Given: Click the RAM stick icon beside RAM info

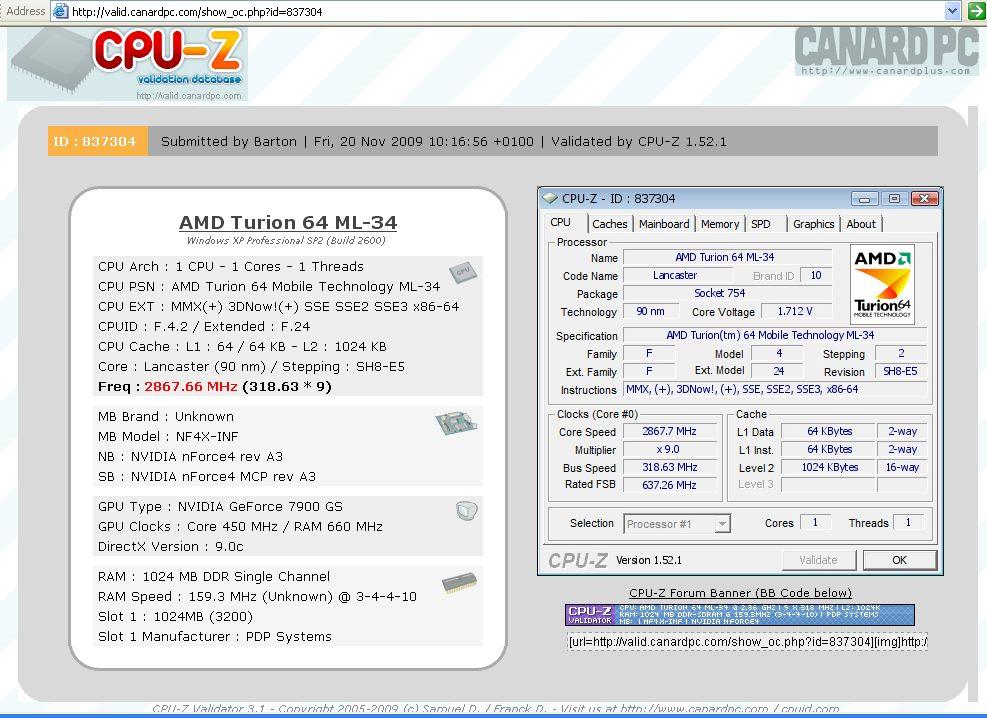Looking at the screenshot, I should [x=459, y=583].
